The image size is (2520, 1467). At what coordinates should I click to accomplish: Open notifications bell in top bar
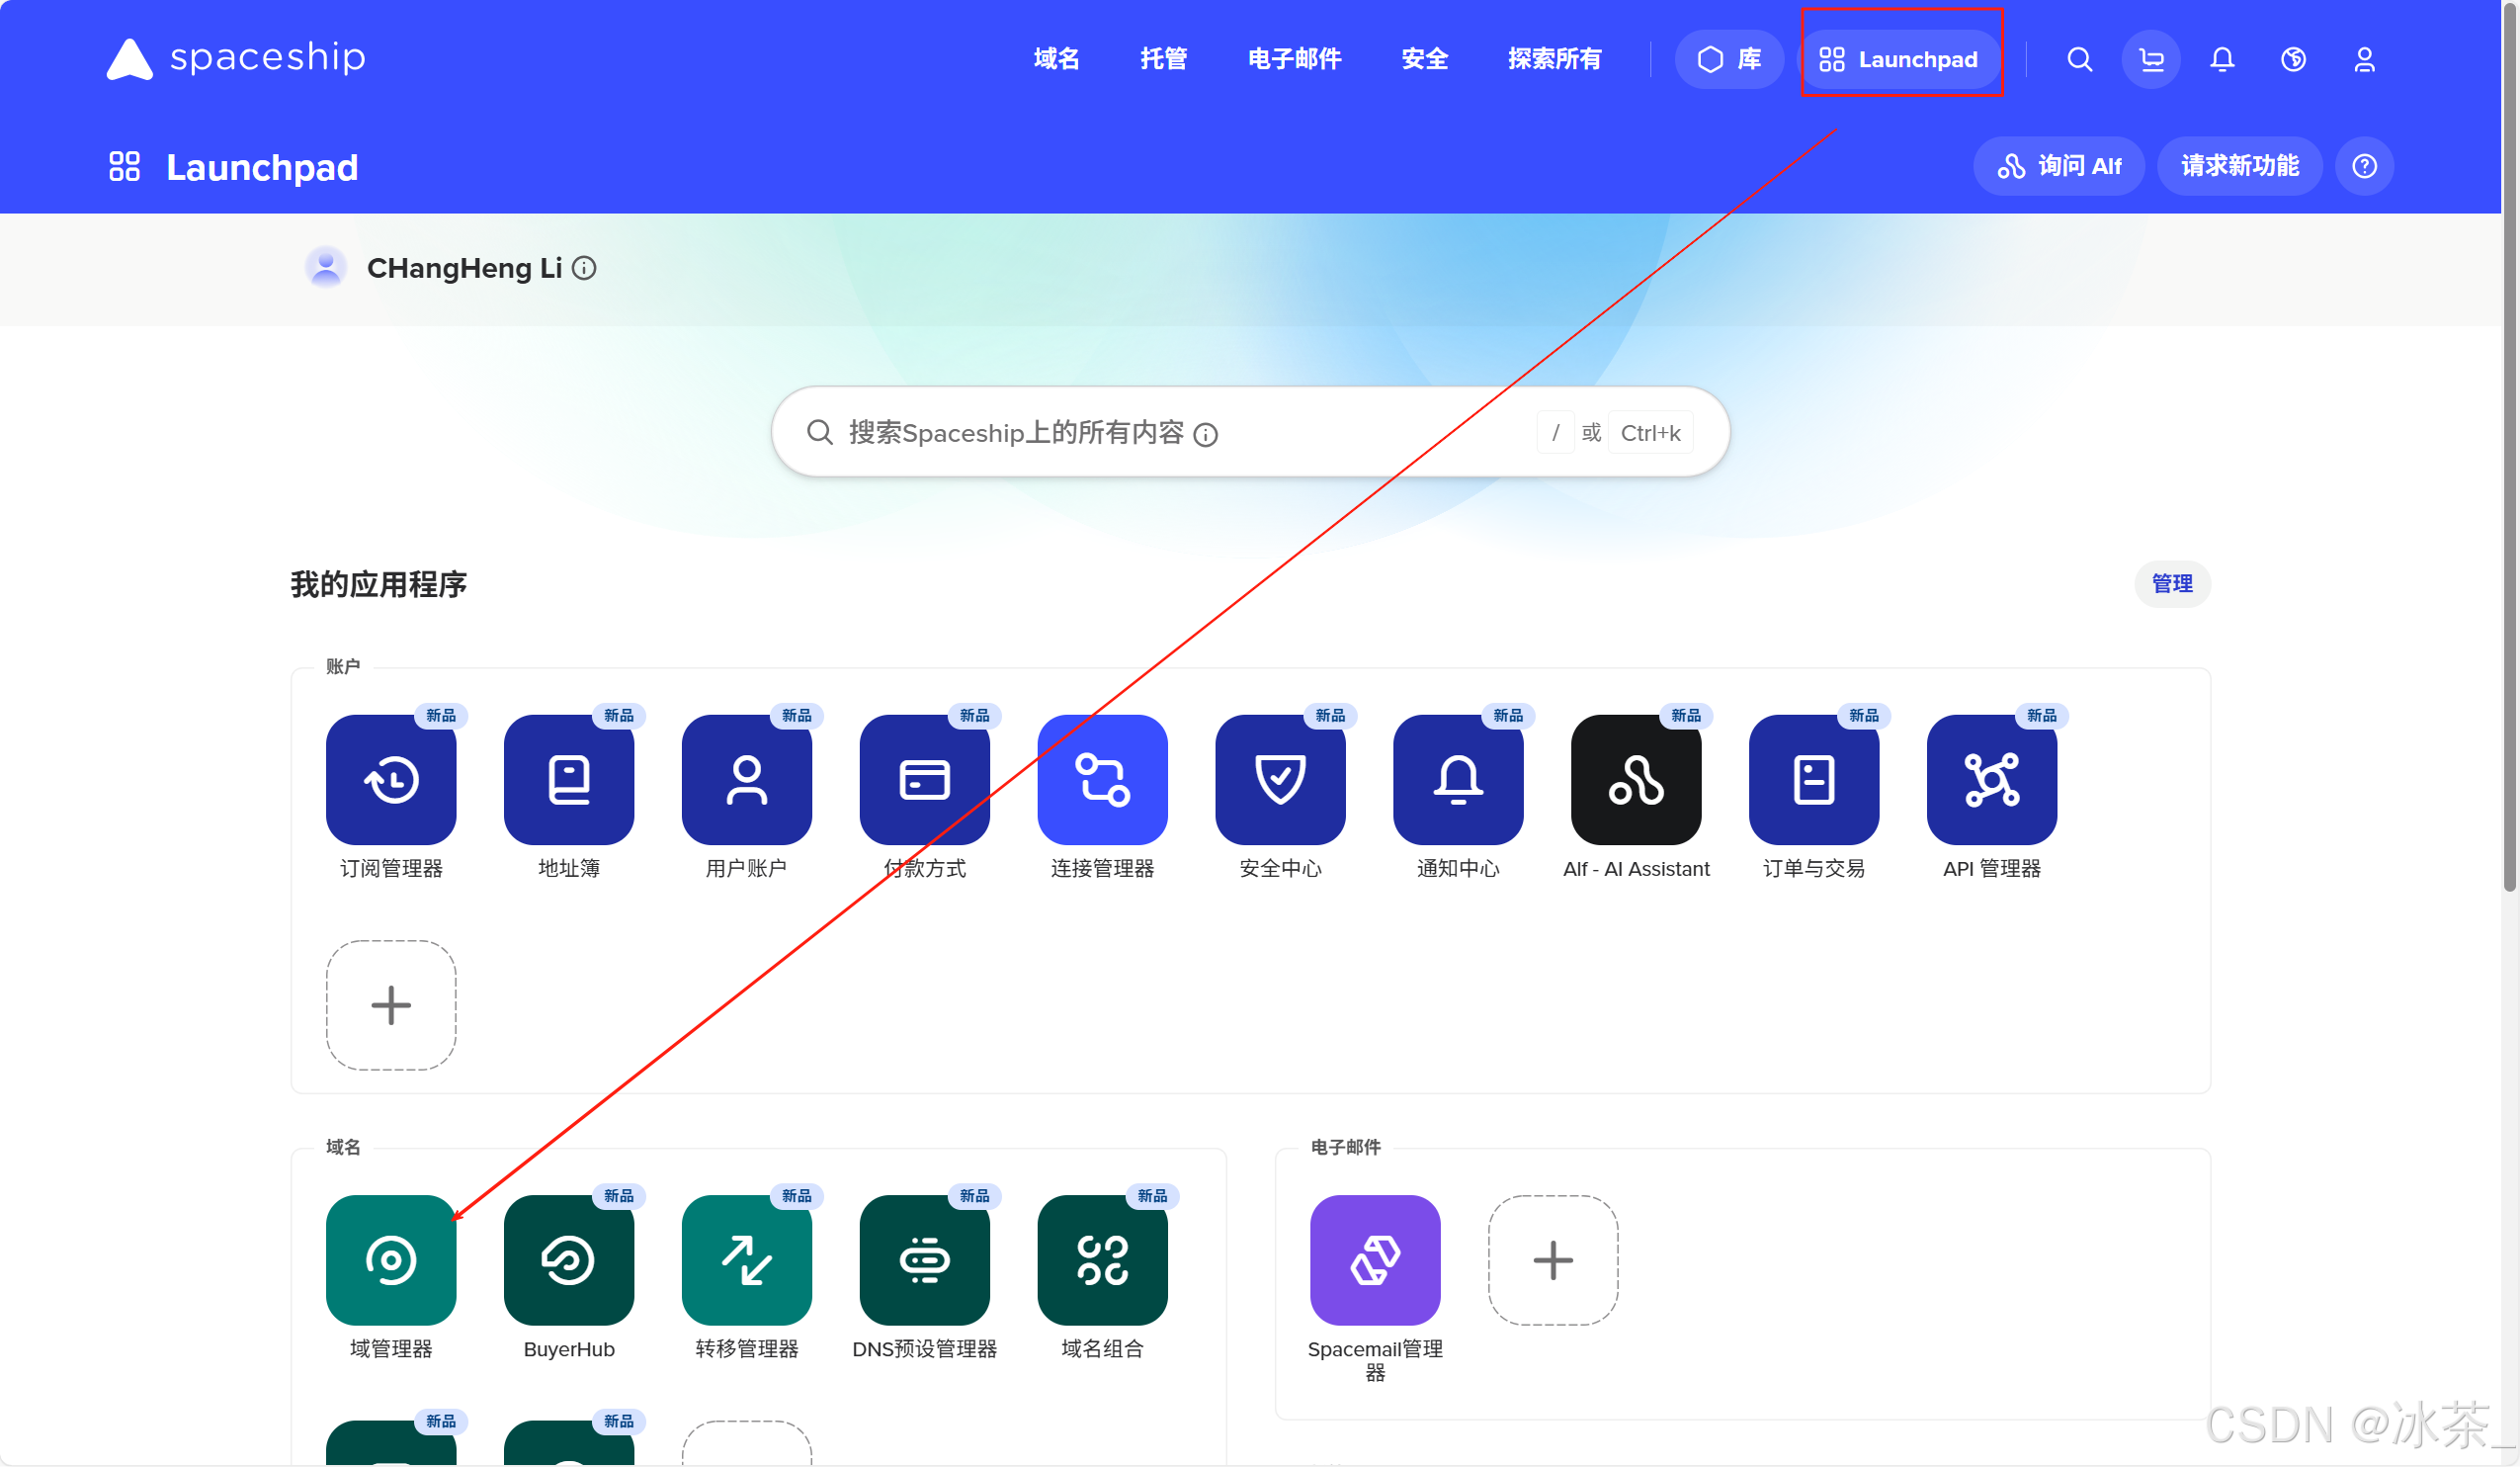2221,60
